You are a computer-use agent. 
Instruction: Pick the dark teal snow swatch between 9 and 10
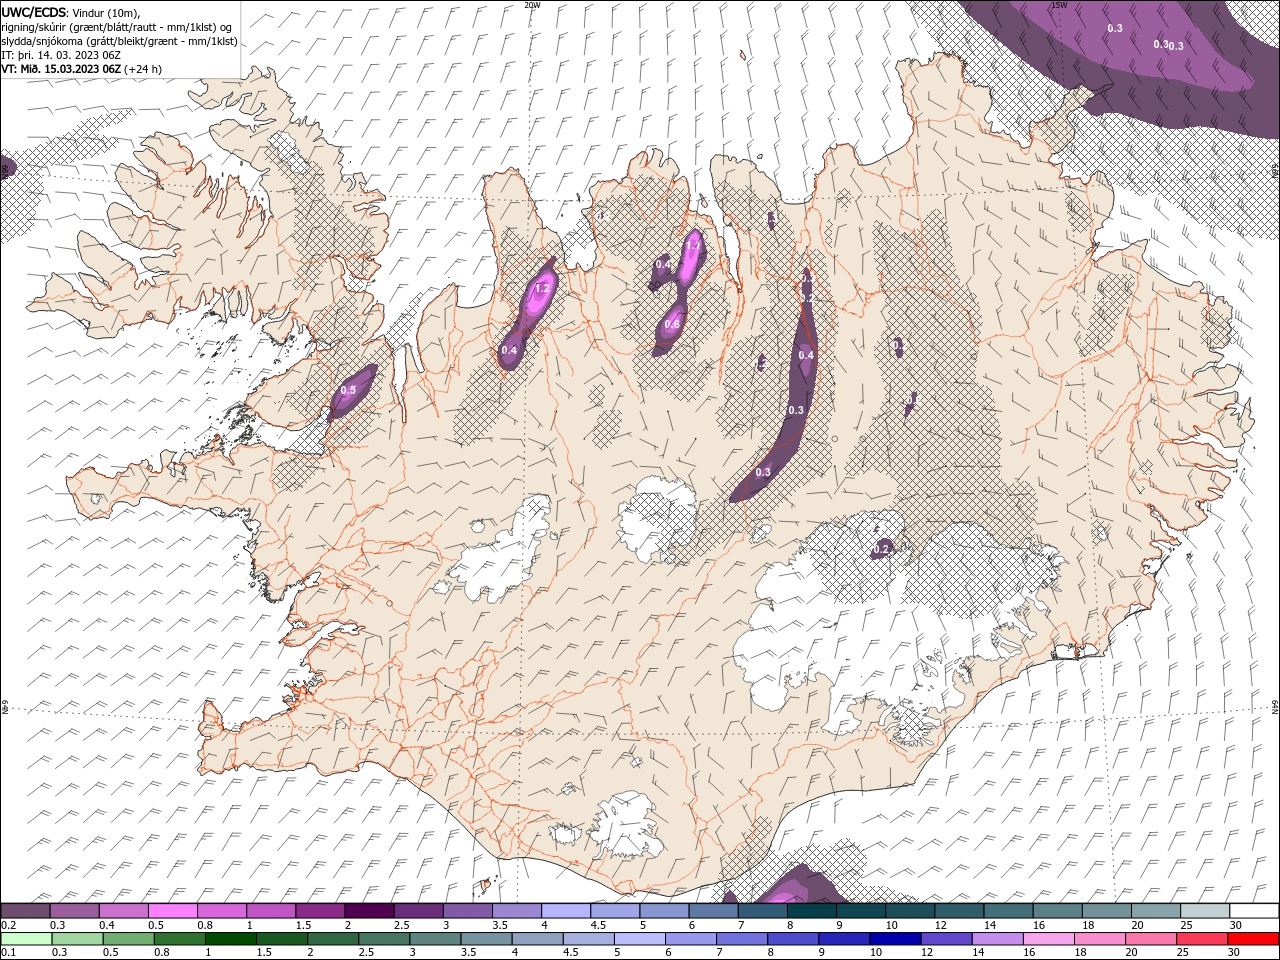coord(860,911)
